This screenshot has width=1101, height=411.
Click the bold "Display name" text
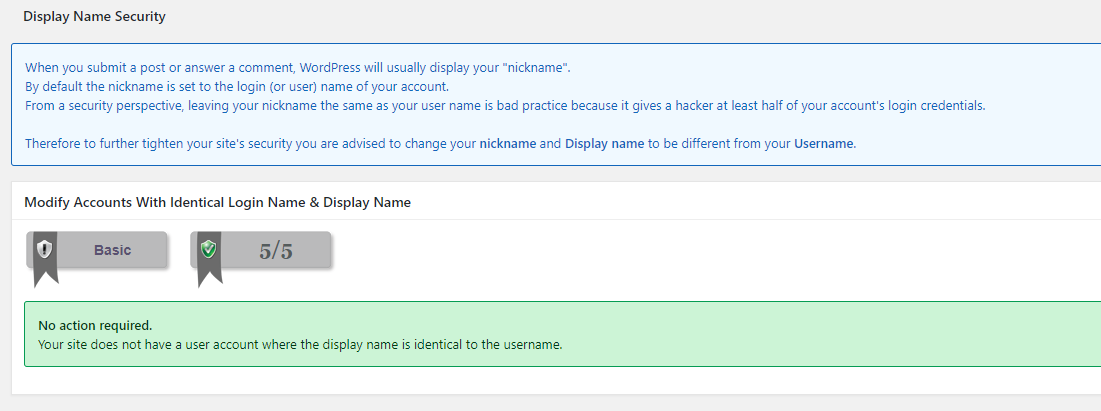604,144
